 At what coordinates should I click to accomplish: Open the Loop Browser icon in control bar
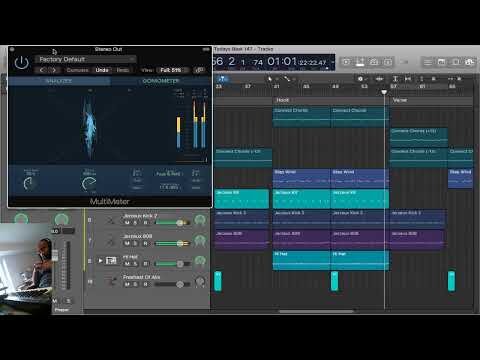click(456, 62)
